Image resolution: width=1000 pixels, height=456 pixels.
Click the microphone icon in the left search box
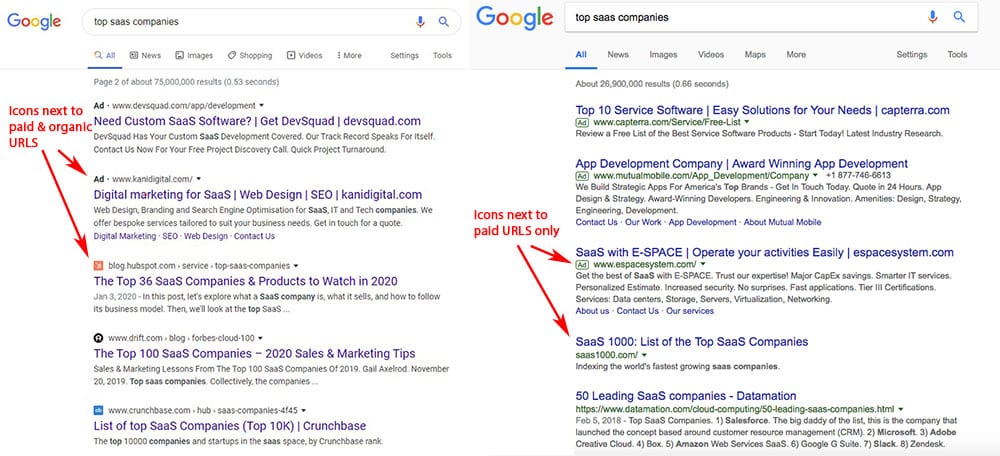420,22
